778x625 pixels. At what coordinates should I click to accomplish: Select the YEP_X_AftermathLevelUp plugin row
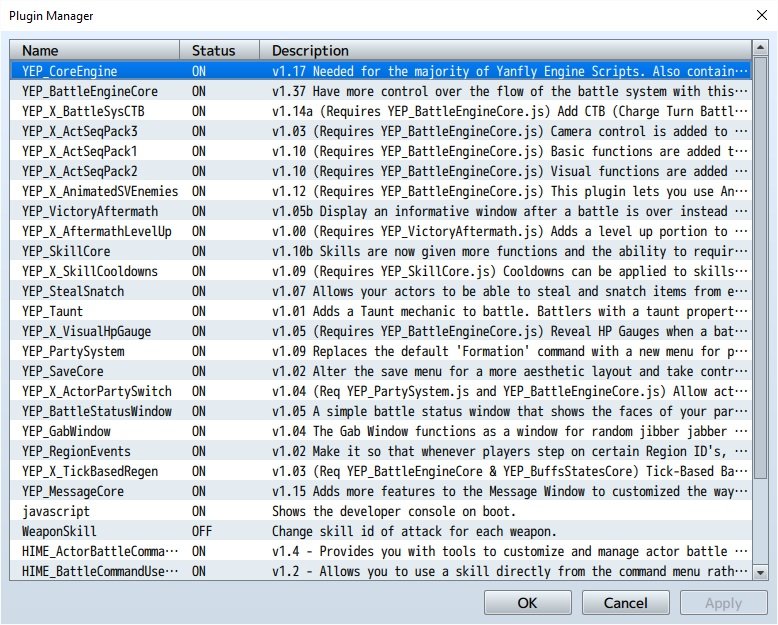coord(381,231)
